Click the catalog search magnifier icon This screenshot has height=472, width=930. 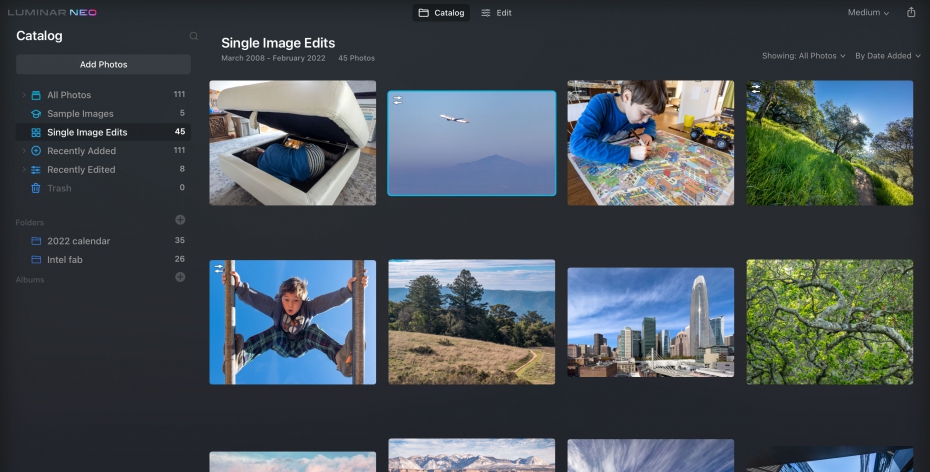(193, 36)
